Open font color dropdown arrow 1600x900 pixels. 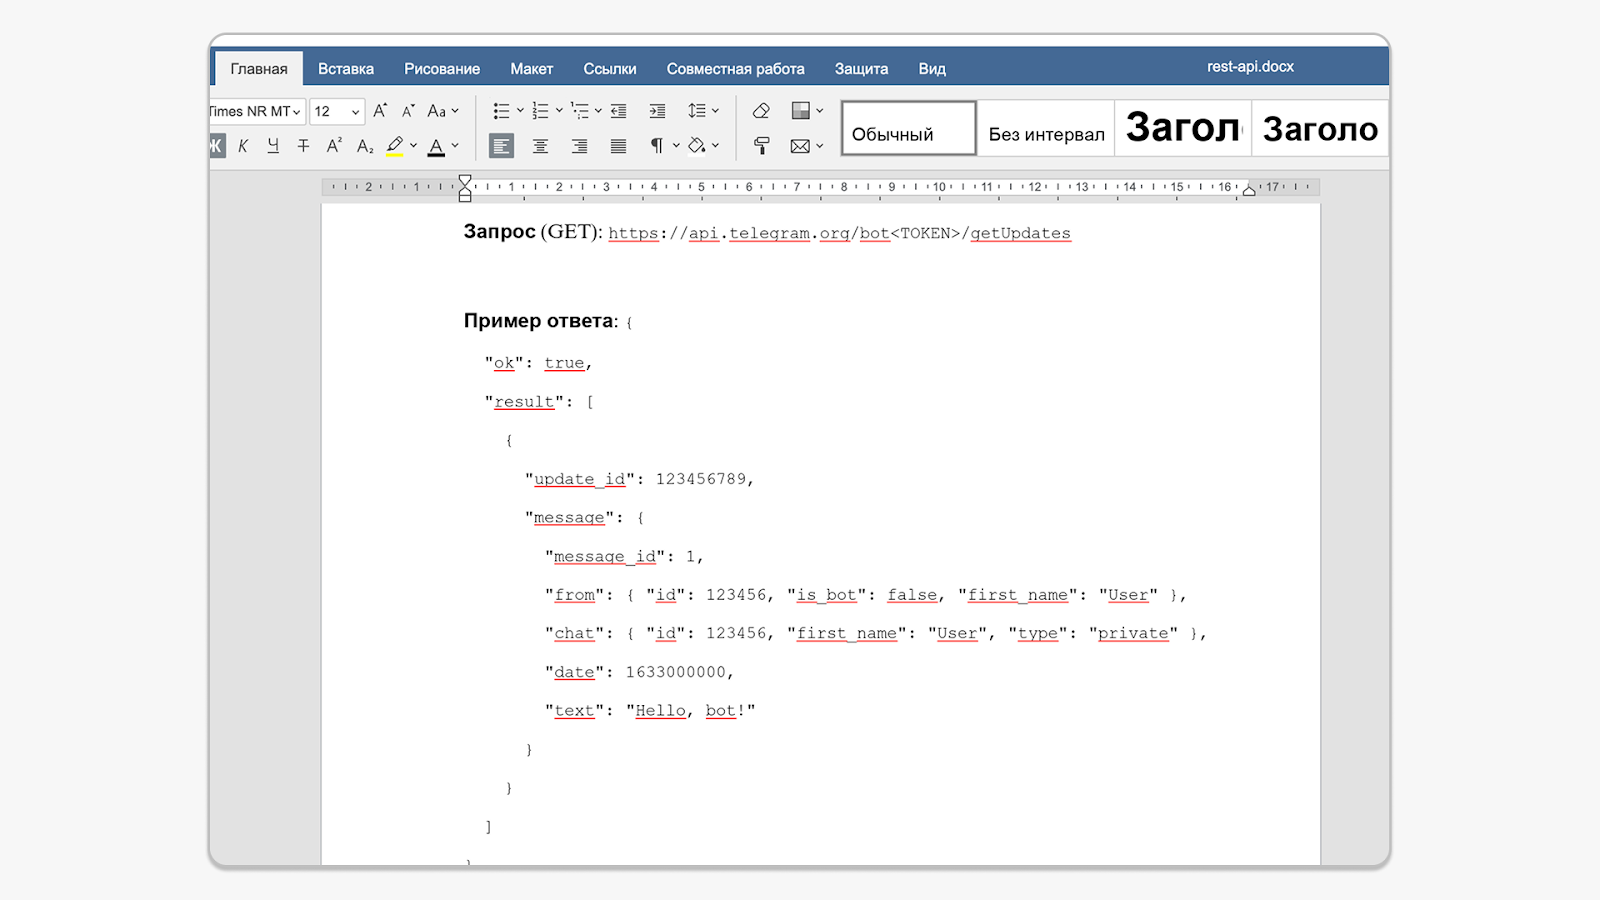point(455,146)
